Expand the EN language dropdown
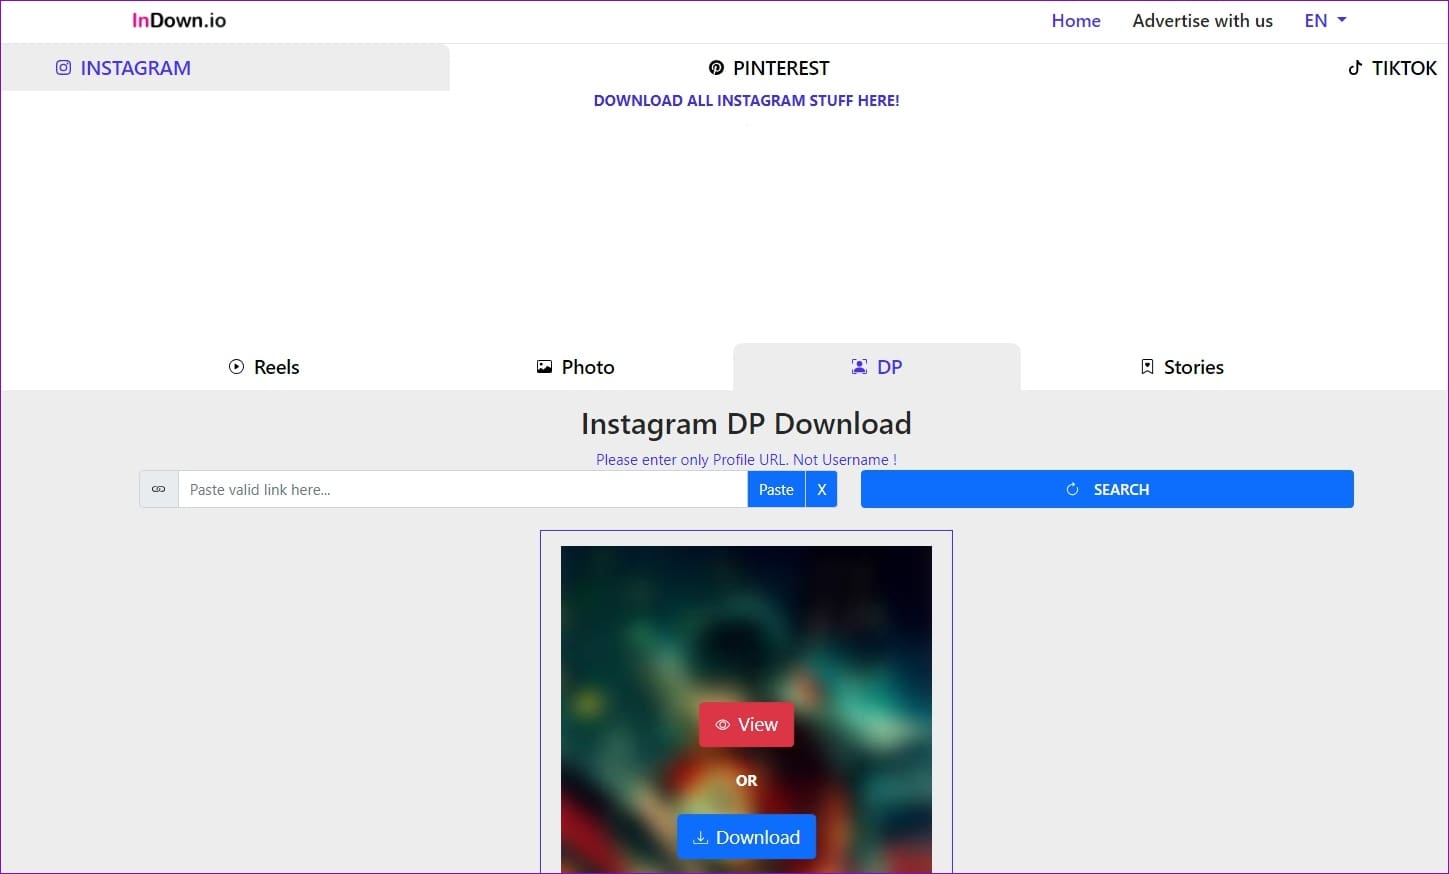This screenshot has height=874, width=1449. [1325, 20]
